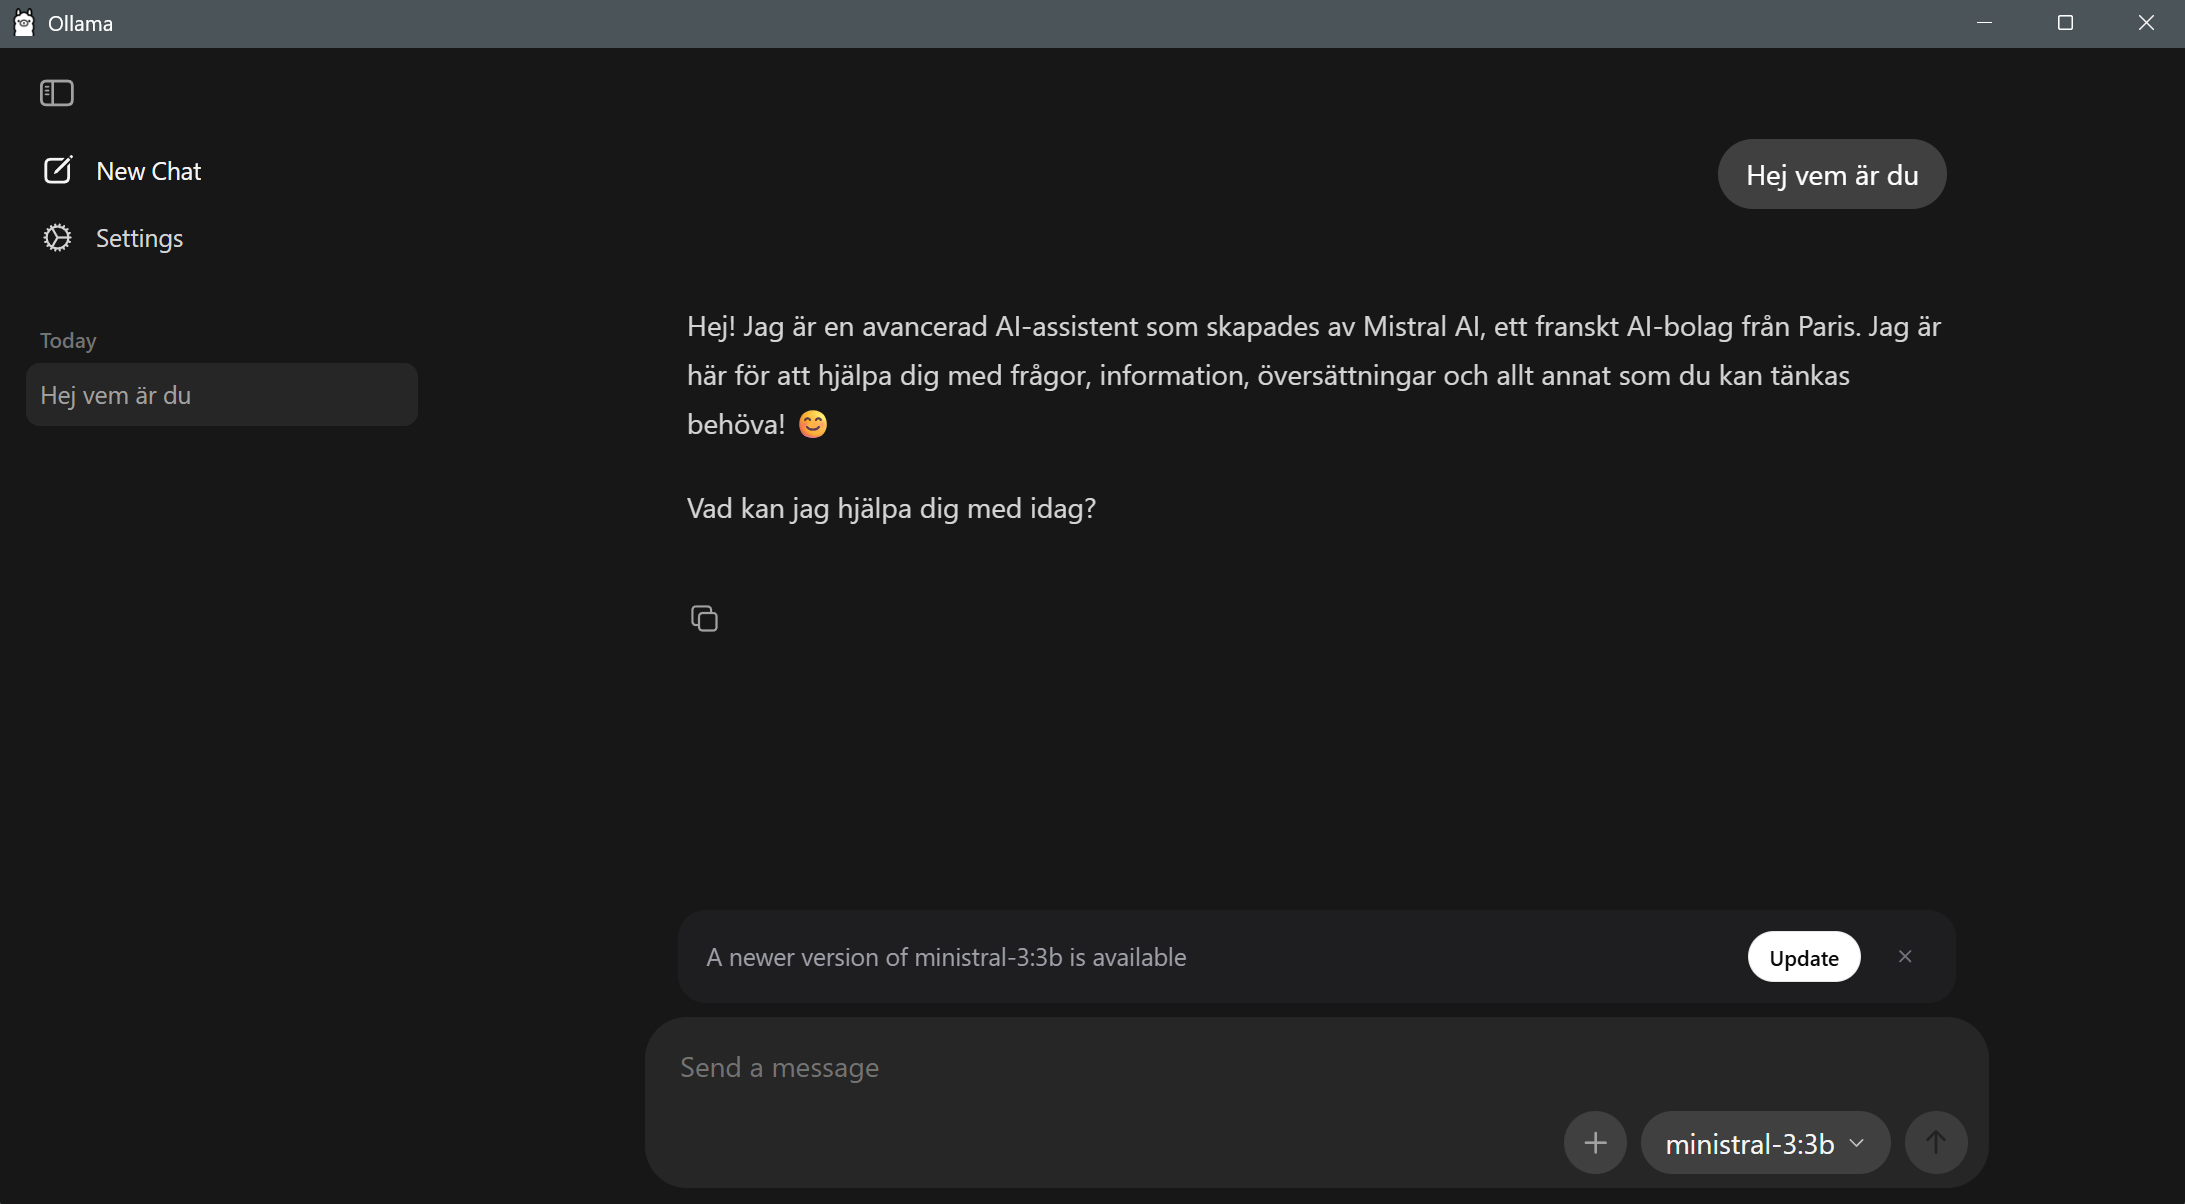This screenshot has width=2185, height=1204.
Task: Click the chevron next to ministral-3:3b
Action: click(x=1857, y=1143)
